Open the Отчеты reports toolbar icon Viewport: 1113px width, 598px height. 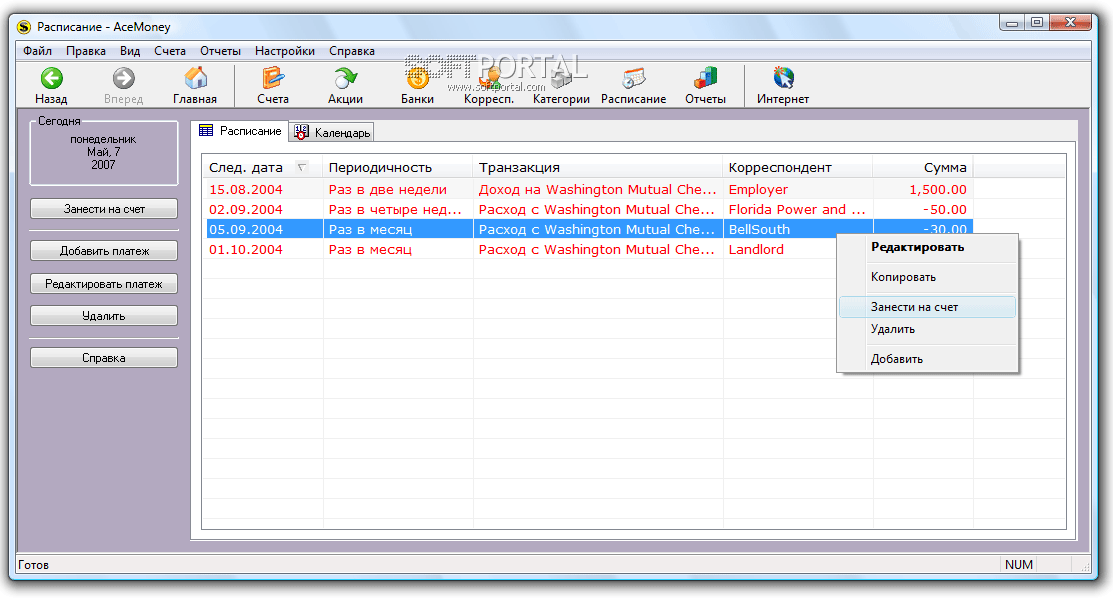pyautogui.click(x=705, y=78)
